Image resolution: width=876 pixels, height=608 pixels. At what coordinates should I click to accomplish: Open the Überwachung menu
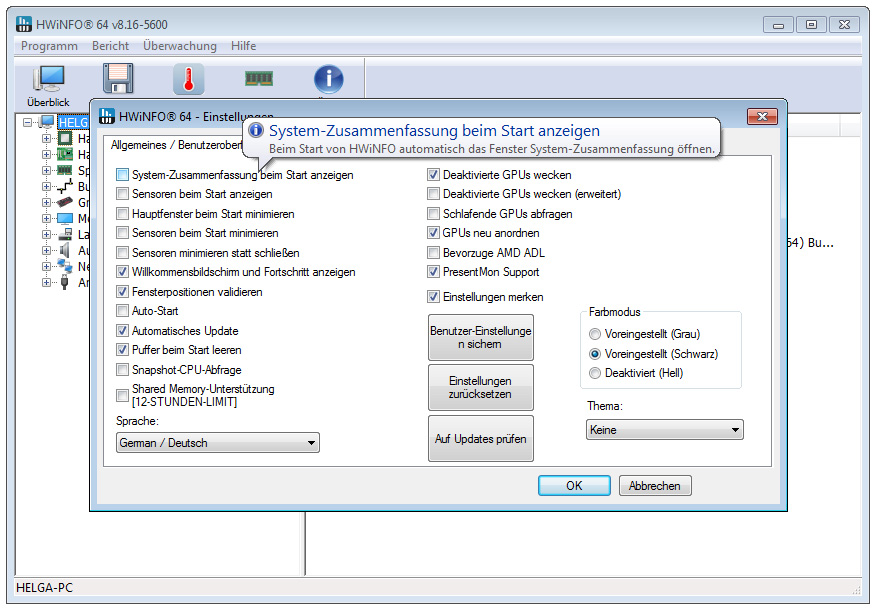coord(179,46)
